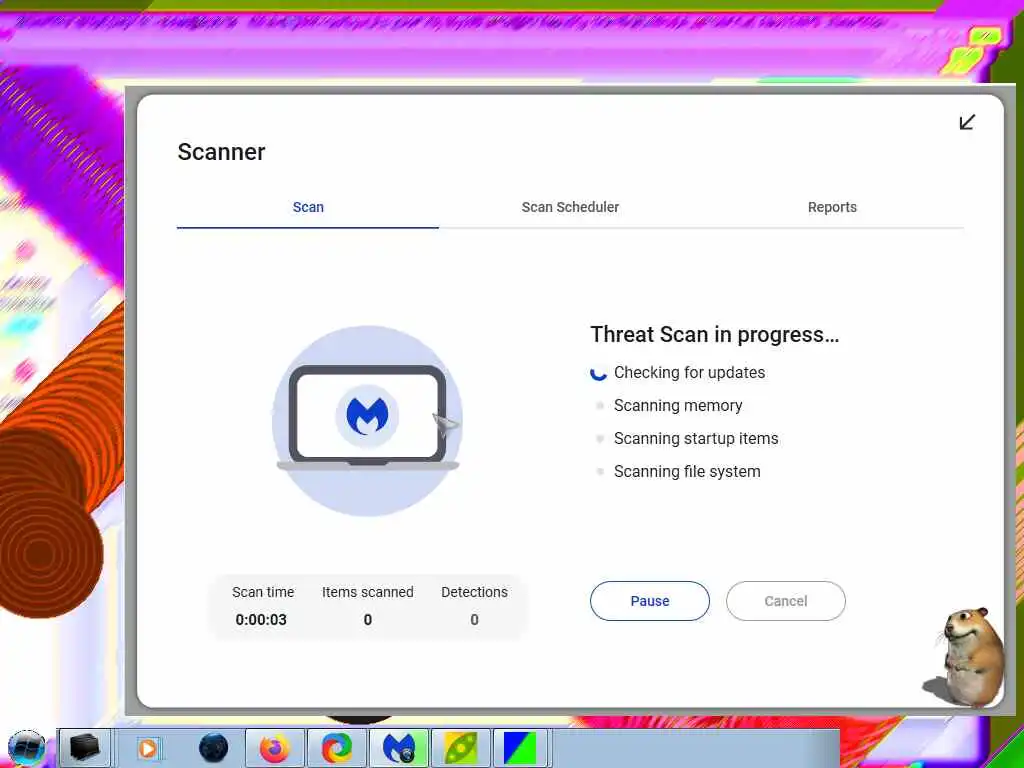Select the Scanning file system text
This screenshot has height=768, width=1024.
[x=687, y=472]
